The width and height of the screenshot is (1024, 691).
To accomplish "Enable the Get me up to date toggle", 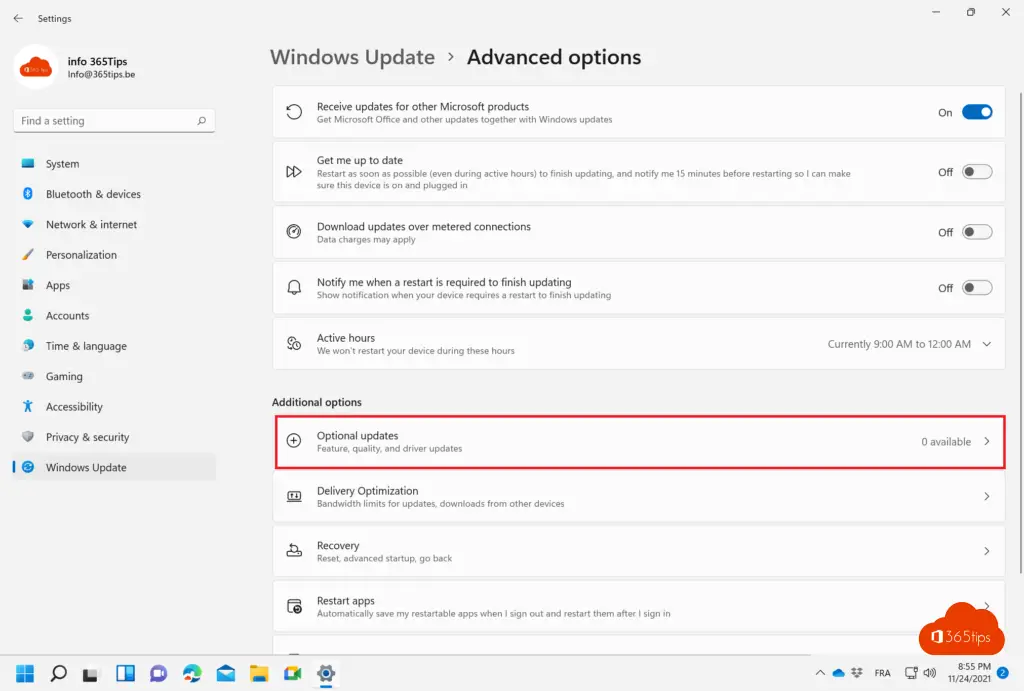I will click(x=976, y=172).
